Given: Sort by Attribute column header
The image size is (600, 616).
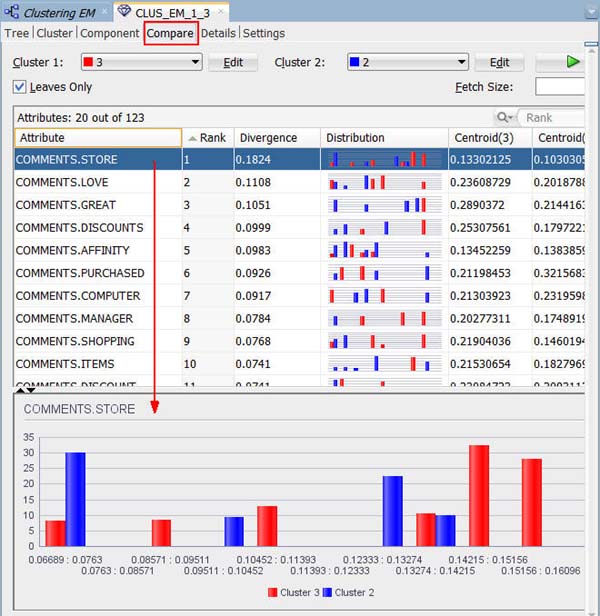Looking at the screenshot, I should coord(98,138).
